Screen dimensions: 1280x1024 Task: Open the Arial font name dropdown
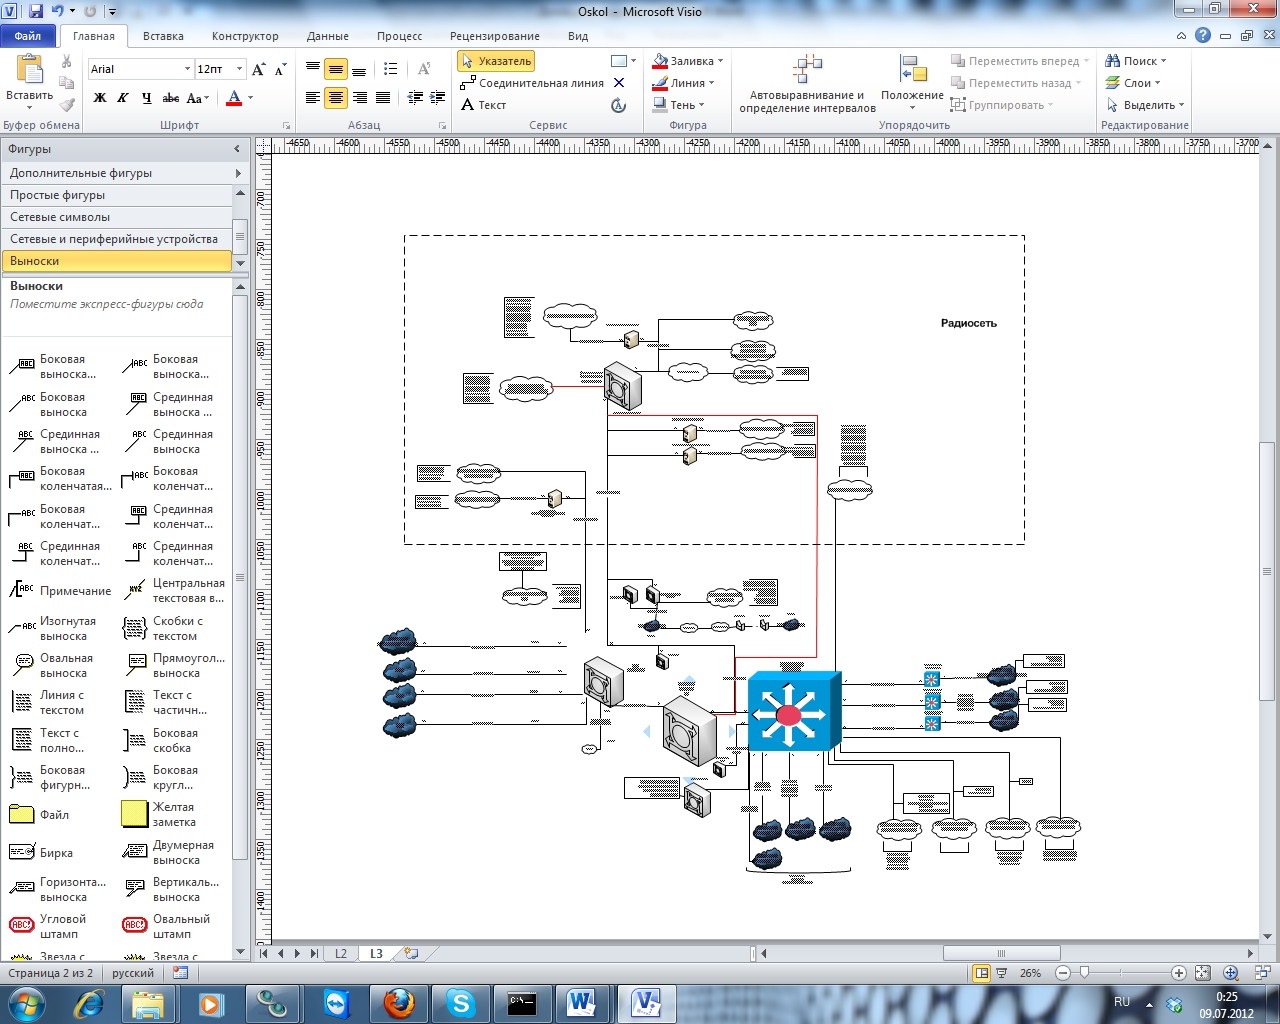tap(187, 69)
